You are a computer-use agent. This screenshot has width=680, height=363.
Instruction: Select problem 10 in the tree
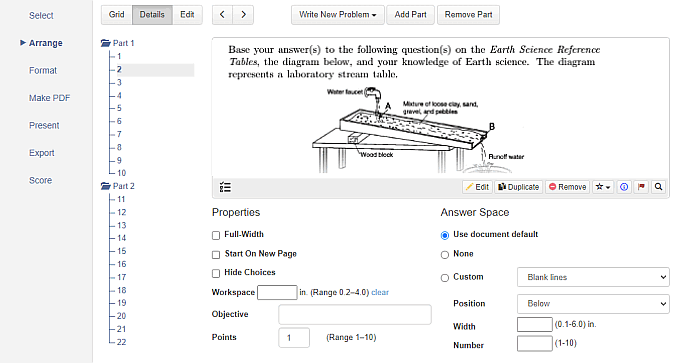(121, 173)
